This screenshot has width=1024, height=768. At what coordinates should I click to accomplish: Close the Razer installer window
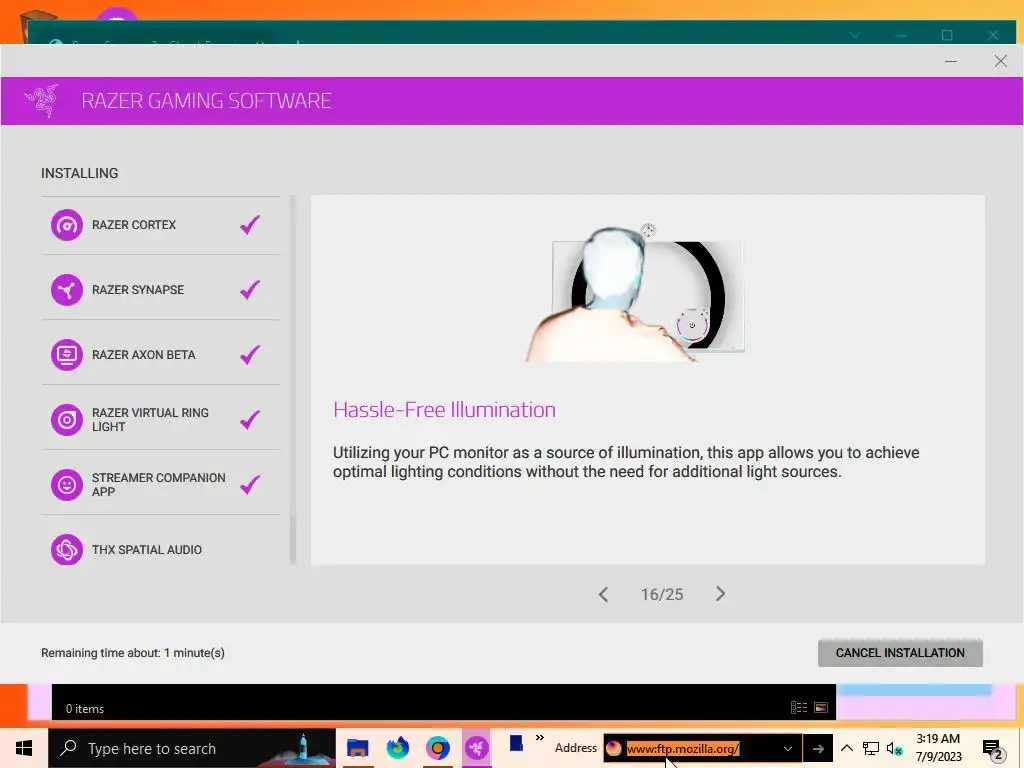1000,61
